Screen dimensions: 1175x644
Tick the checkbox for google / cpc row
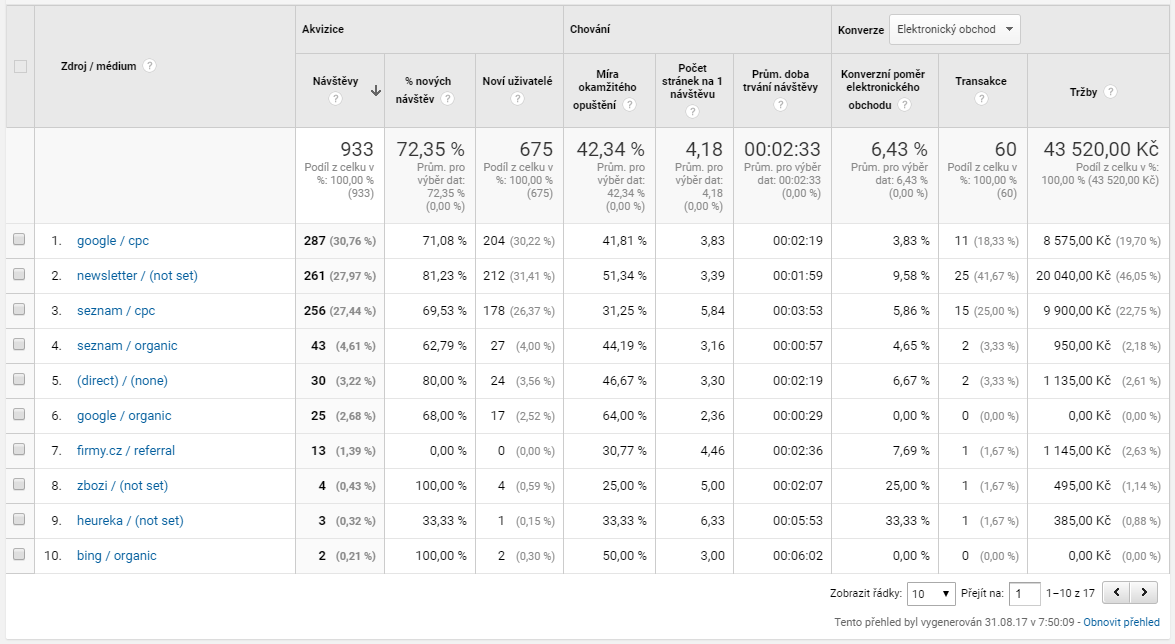coord(19,240)
